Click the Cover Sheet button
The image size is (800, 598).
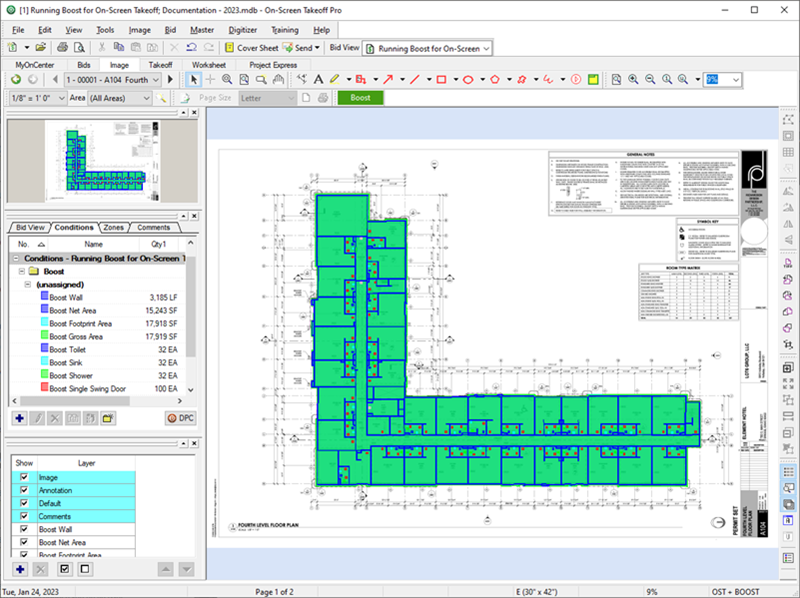click(x=252, y=48)
